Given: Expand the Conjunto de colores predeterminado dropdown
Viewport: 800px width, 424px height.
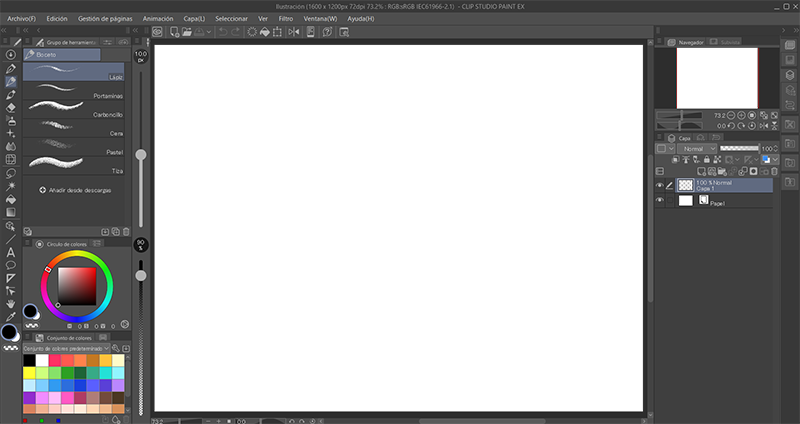Looking at the screenshot, I should (x=118, y=348).
